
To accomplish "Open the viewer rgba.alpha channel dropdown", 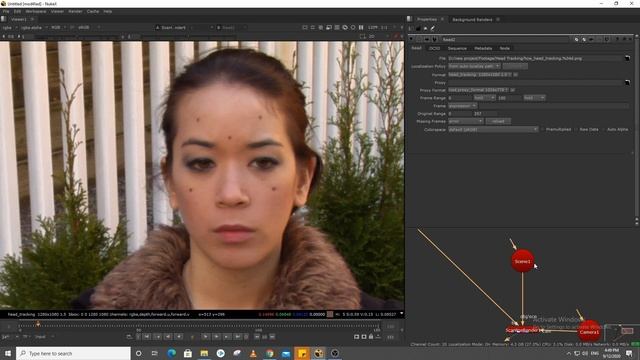I will click(33, 27).
